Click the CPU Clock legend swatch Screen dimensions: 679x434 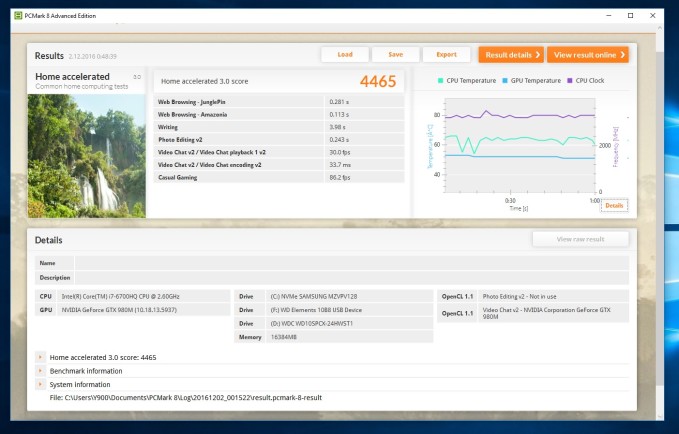[570, 81]
